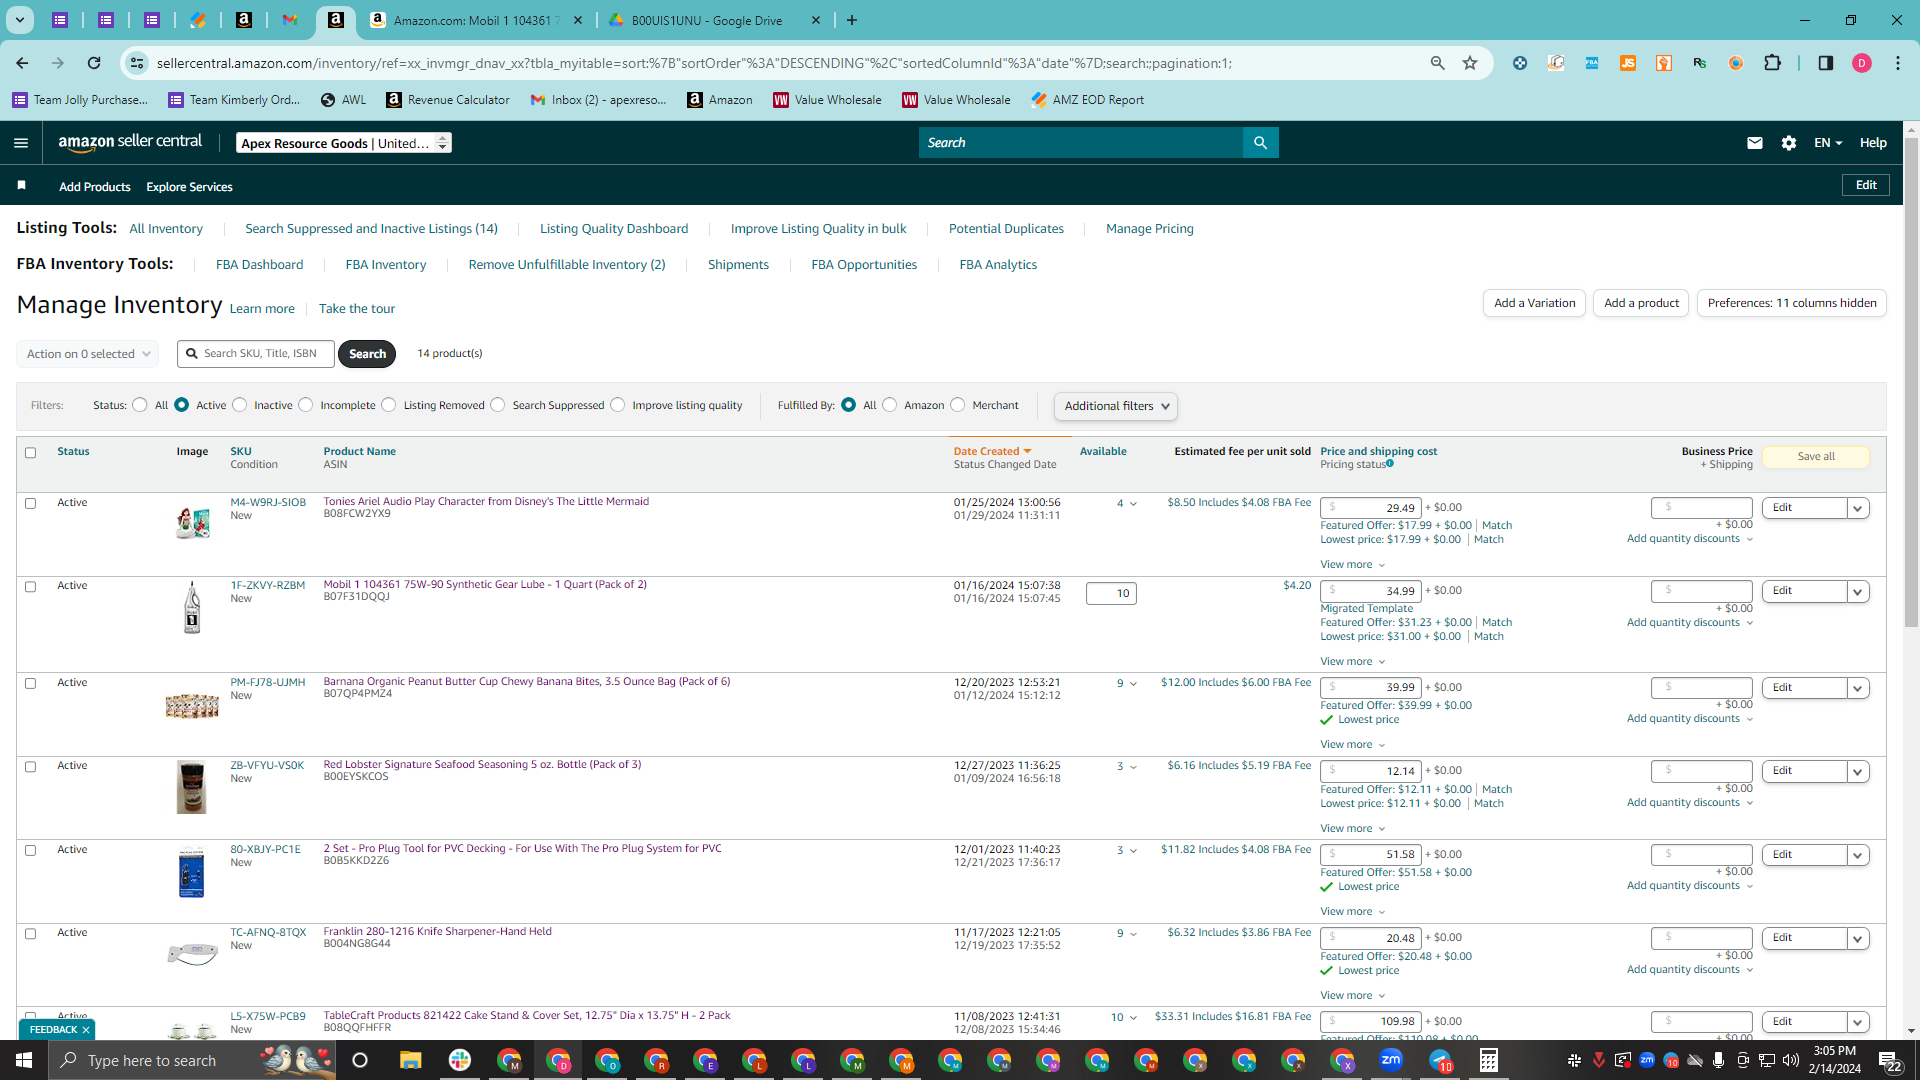The width and height of the screenshot is (1920, 1080).
Task: Select Fulfilled By Amazon radio button
Action: click(890, 405)
